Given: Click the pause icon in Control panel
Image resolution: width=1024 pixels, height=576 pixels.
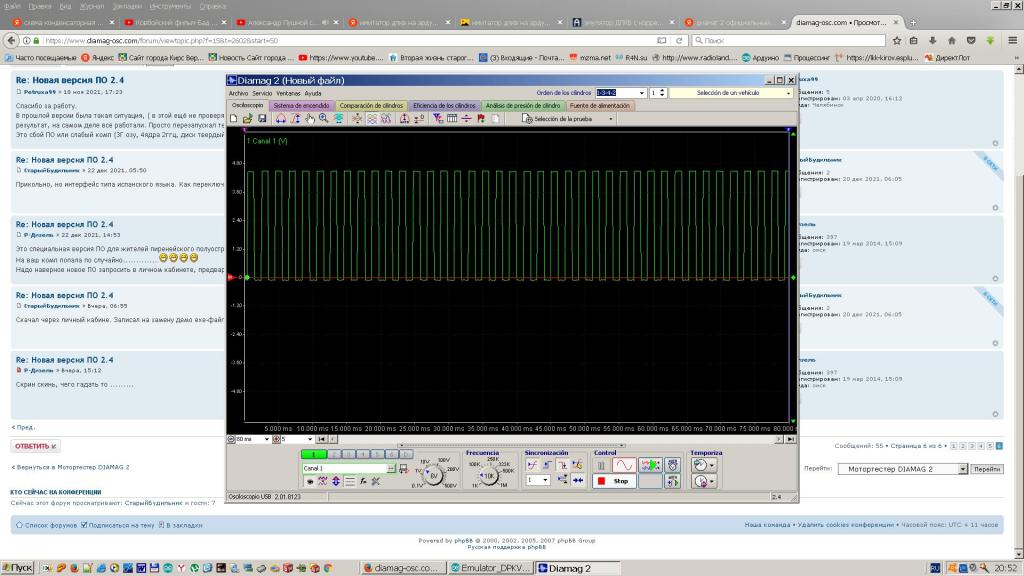Looking at the screenshot, I should pos(601,465).
